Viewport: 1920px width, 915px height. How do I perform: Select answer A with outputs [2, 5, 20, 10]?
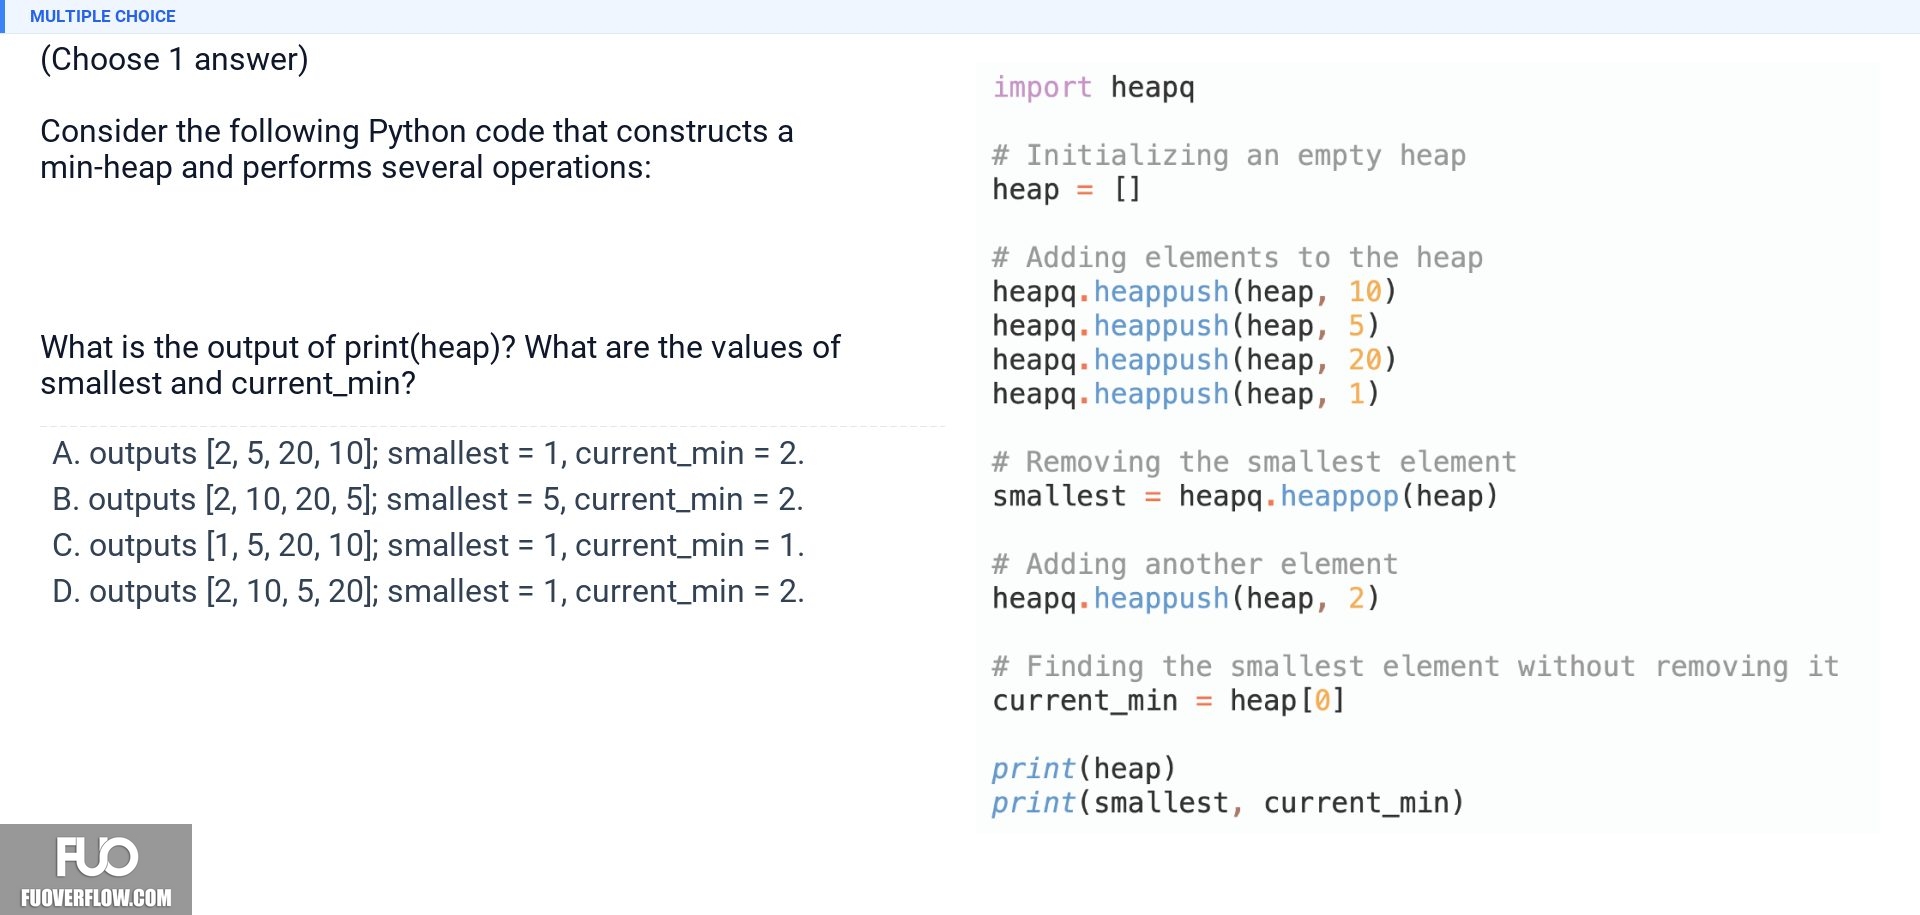point(428,453)
